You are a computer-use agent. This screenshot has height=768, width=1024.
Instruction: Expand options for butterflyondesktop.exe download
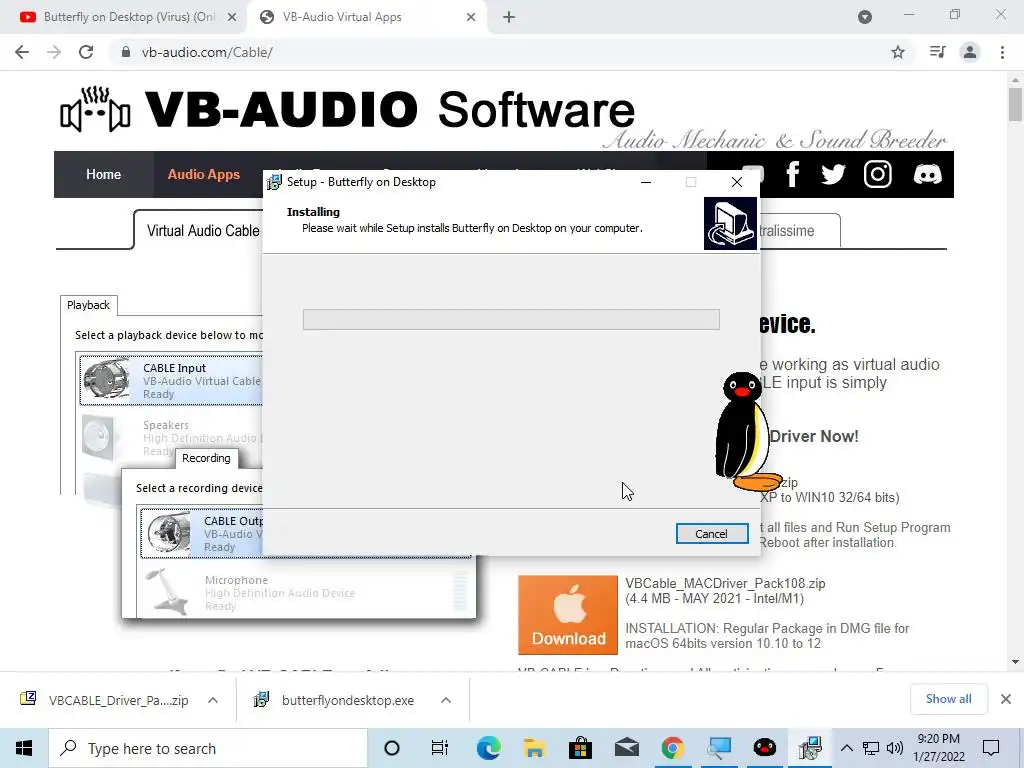446,700
